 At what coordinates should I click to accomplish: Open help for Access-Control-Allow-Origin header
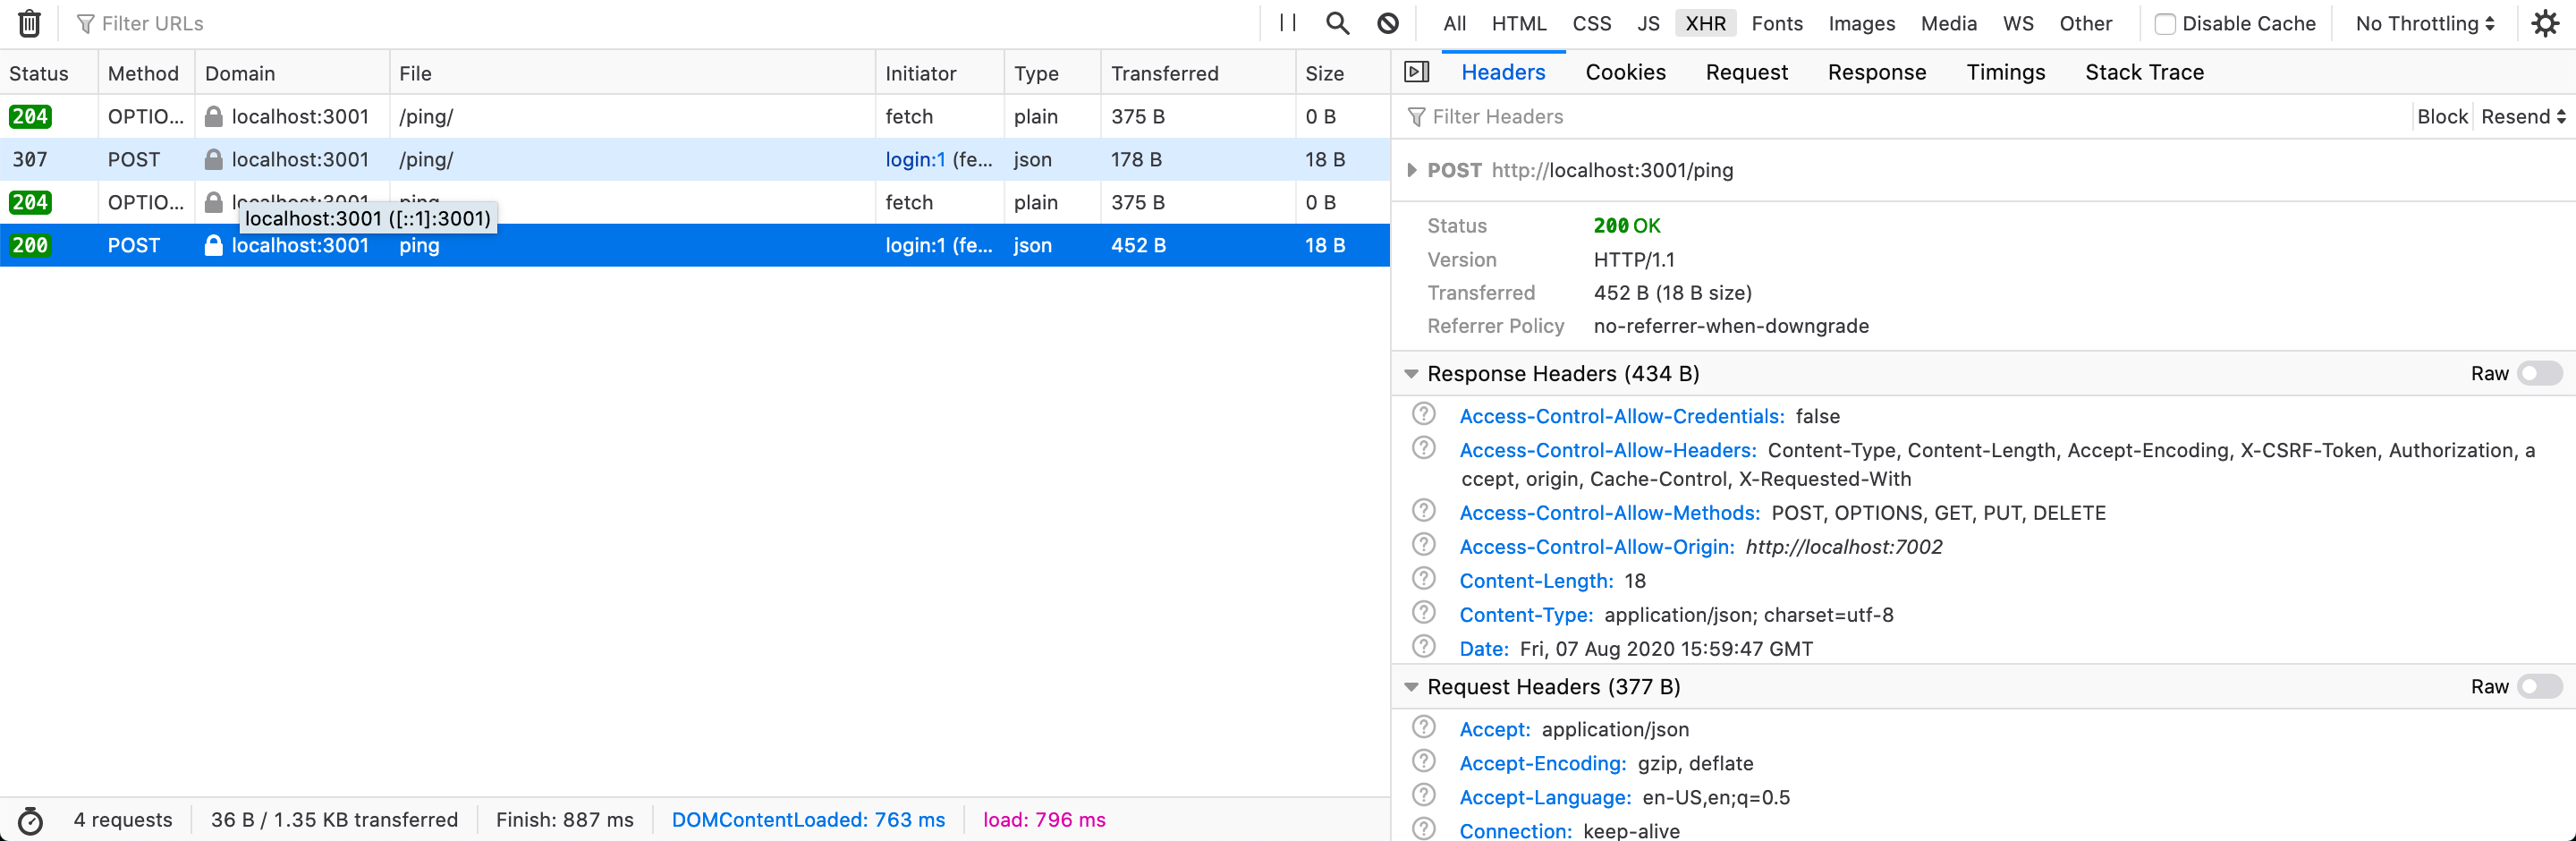click(x=1424, y=545)
